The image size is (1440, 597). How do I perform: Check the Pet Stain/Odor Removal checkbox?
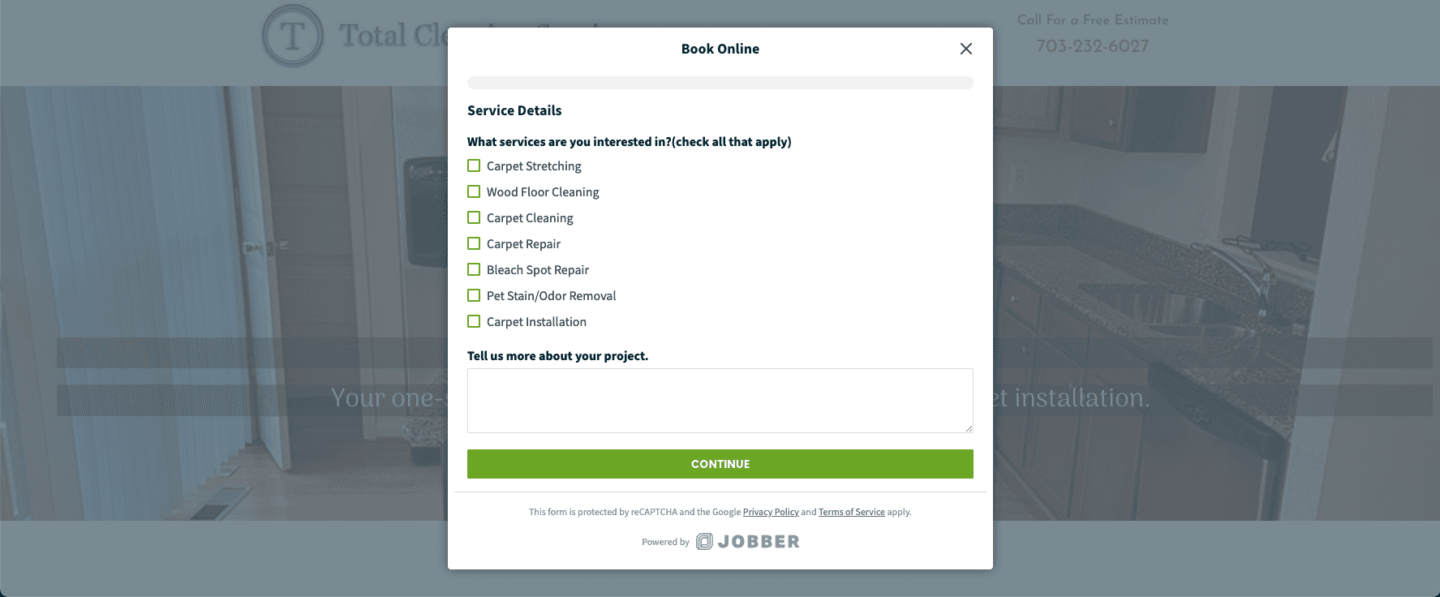(474, 296)
